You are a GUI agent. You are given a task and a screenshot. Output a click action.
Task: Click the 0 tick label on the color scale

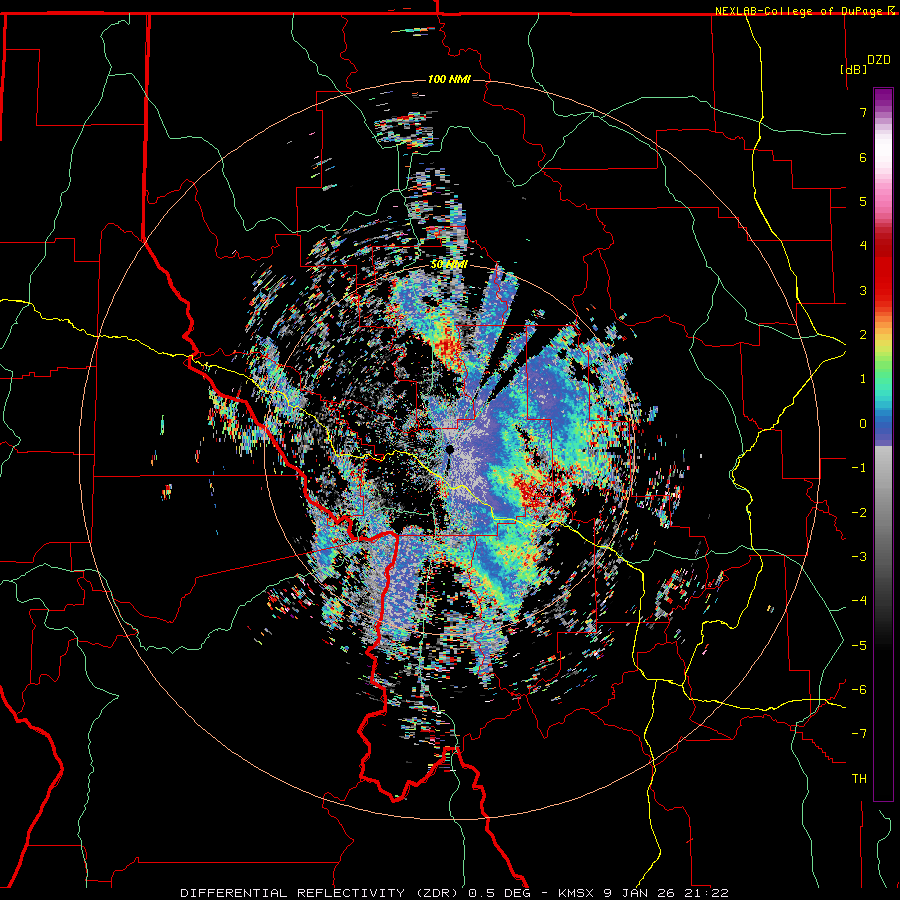[x=863, y=424]
